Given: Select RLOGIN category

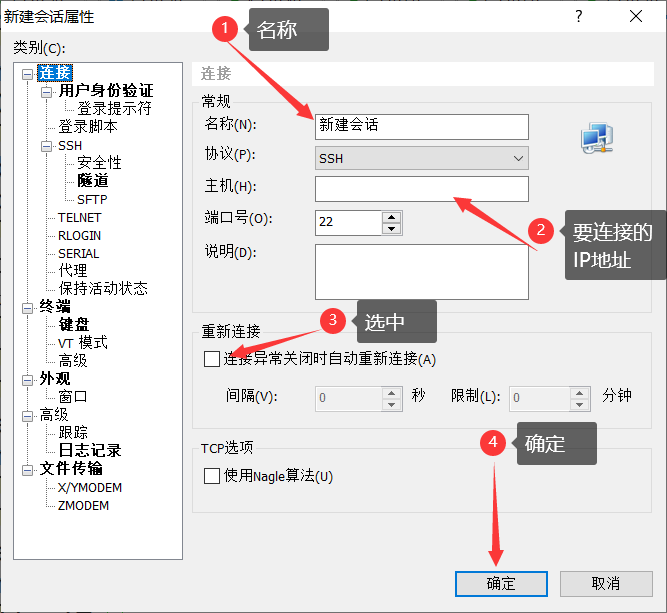Looking at the screenshot, I should click(x=80, y=235).
